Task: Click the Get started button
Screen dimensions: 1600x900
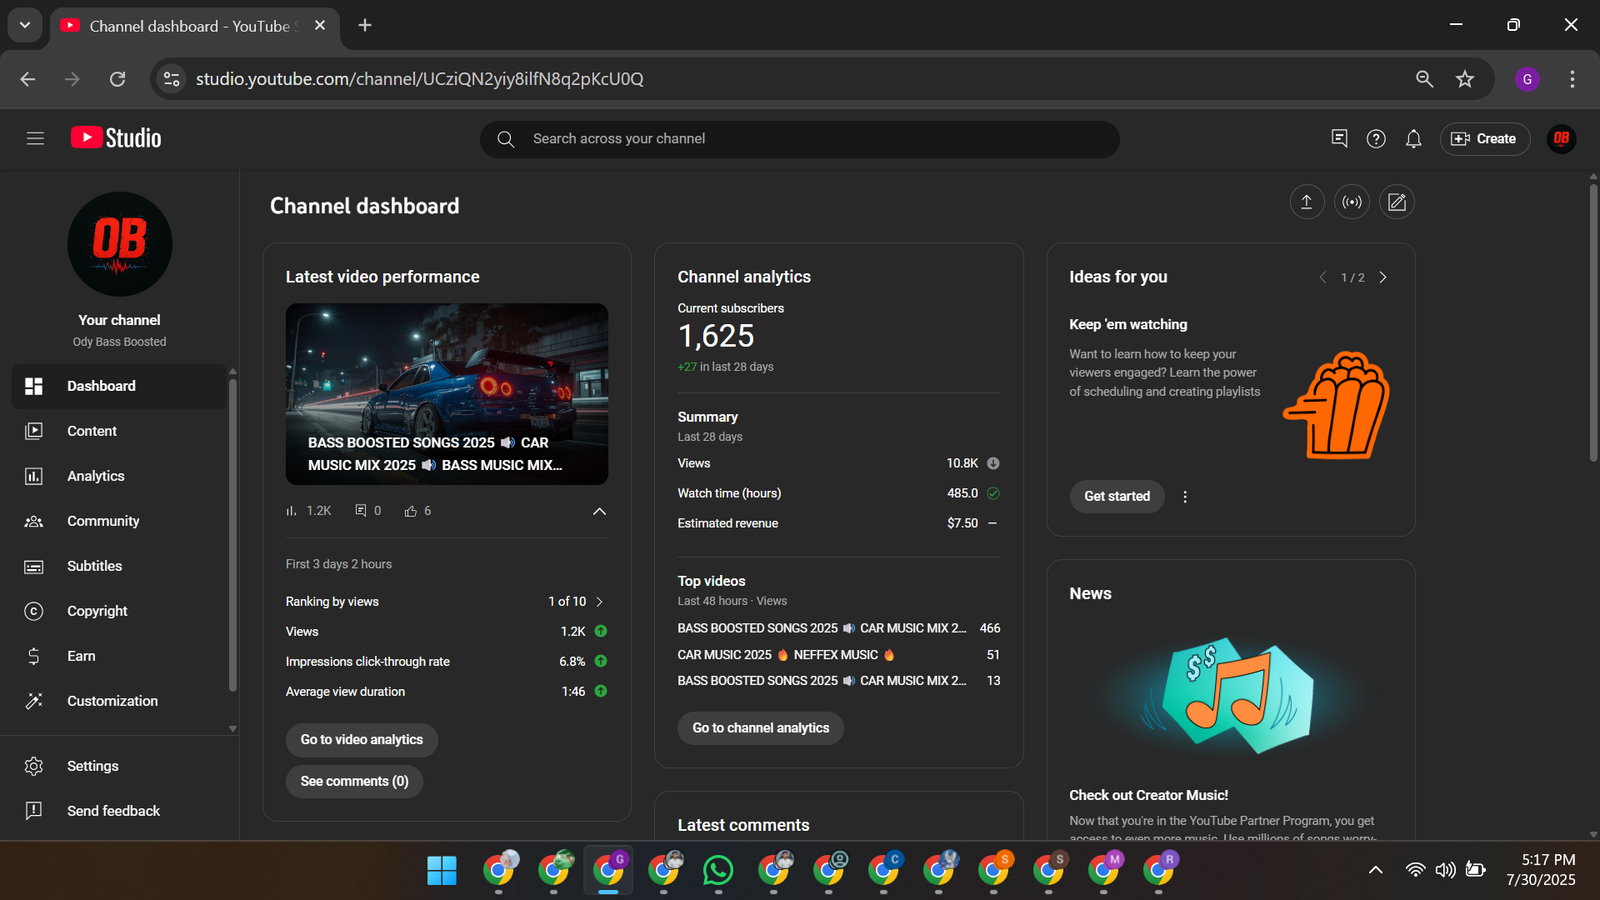Action: point(1117,496)
